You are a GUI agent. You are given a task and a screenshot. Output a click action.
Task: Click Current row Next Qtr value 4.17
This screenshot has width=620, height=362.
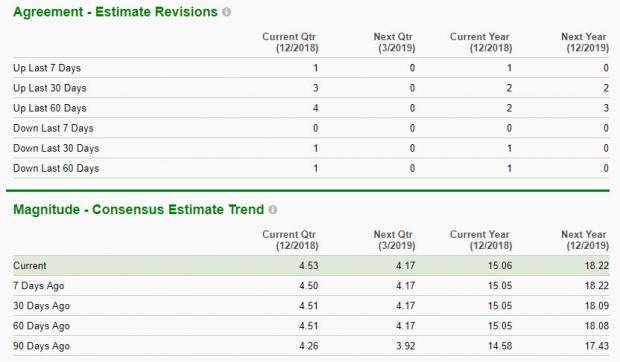coord(406,266)
